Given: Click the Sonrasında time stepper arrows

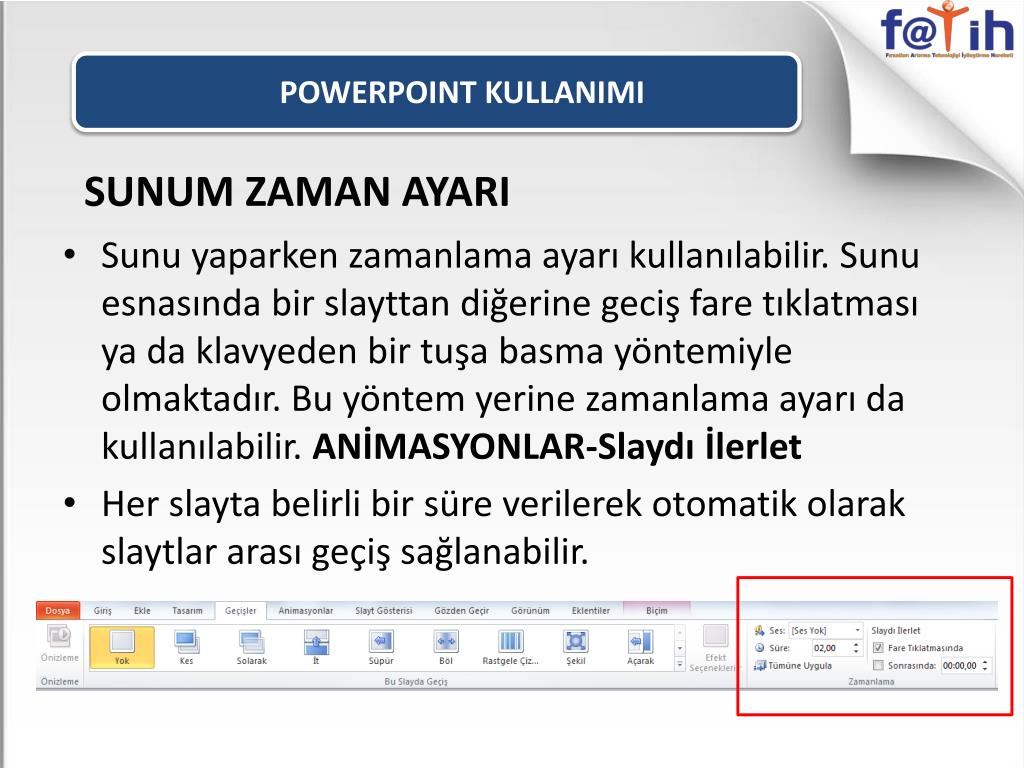Looking at the screenshot, I should 985,665.
